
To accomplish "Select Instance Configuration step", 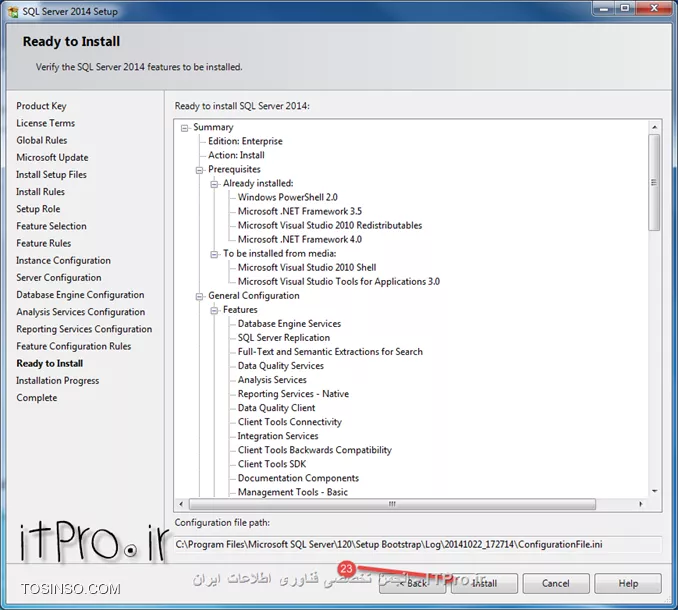I will click(64, 260).
